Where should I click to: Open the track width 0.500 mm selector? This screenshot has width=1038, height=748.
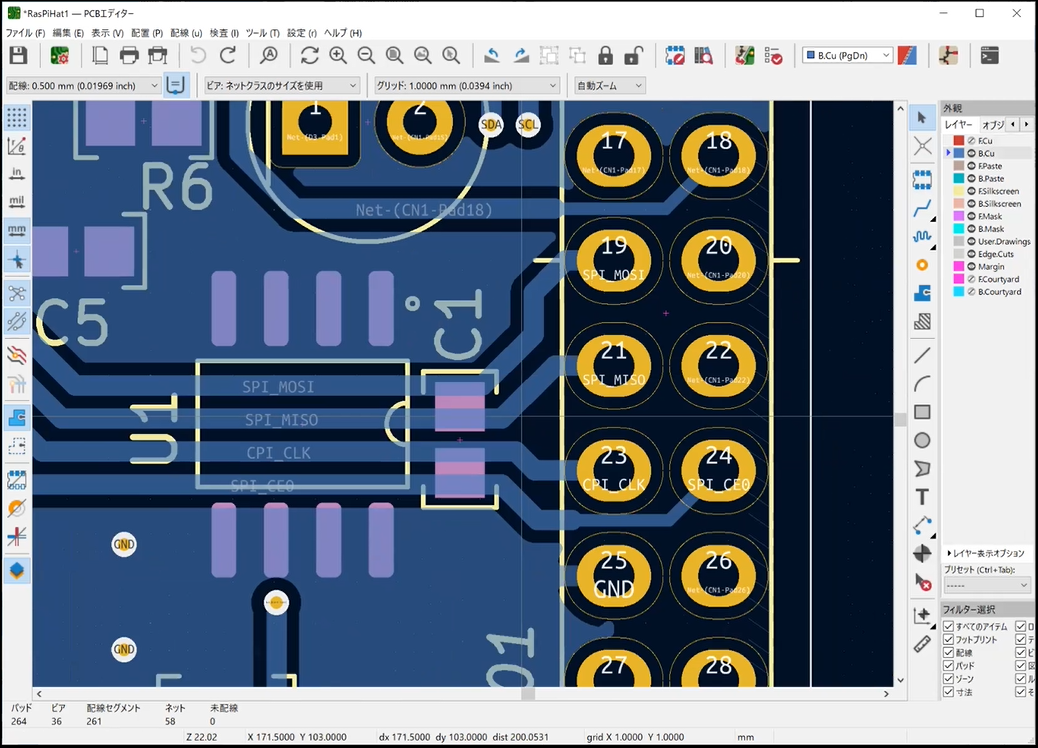pyautogui.click(x=84, y=86)
